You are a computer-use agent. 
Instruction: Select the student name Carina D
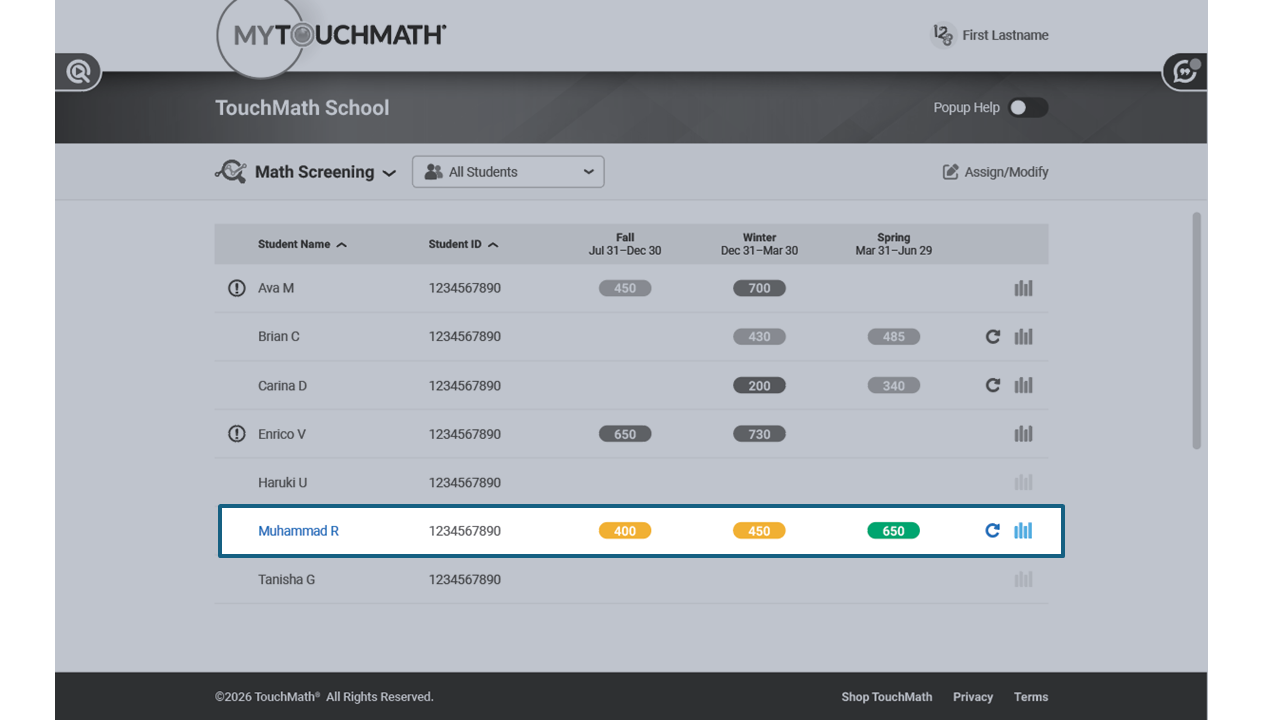(283, 385)
